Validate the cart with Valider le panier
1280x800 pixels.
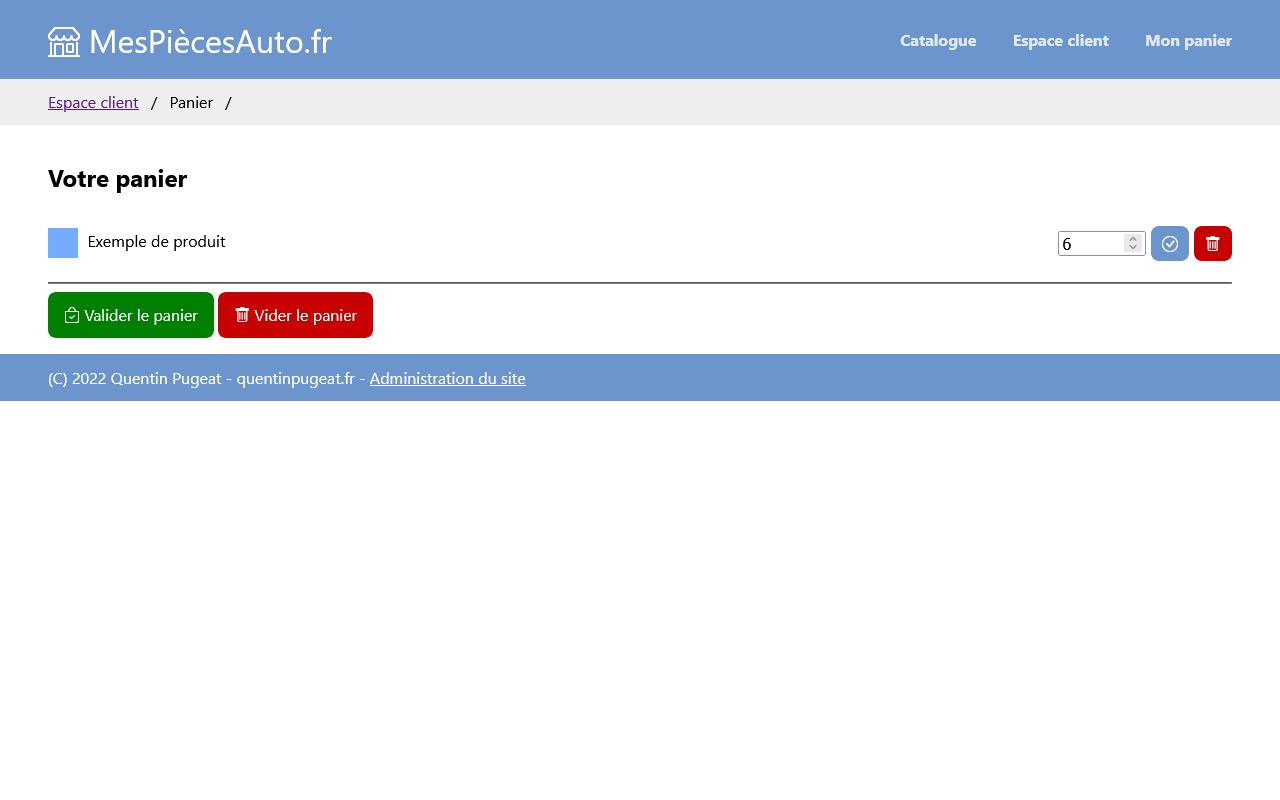tap(131, 315)
